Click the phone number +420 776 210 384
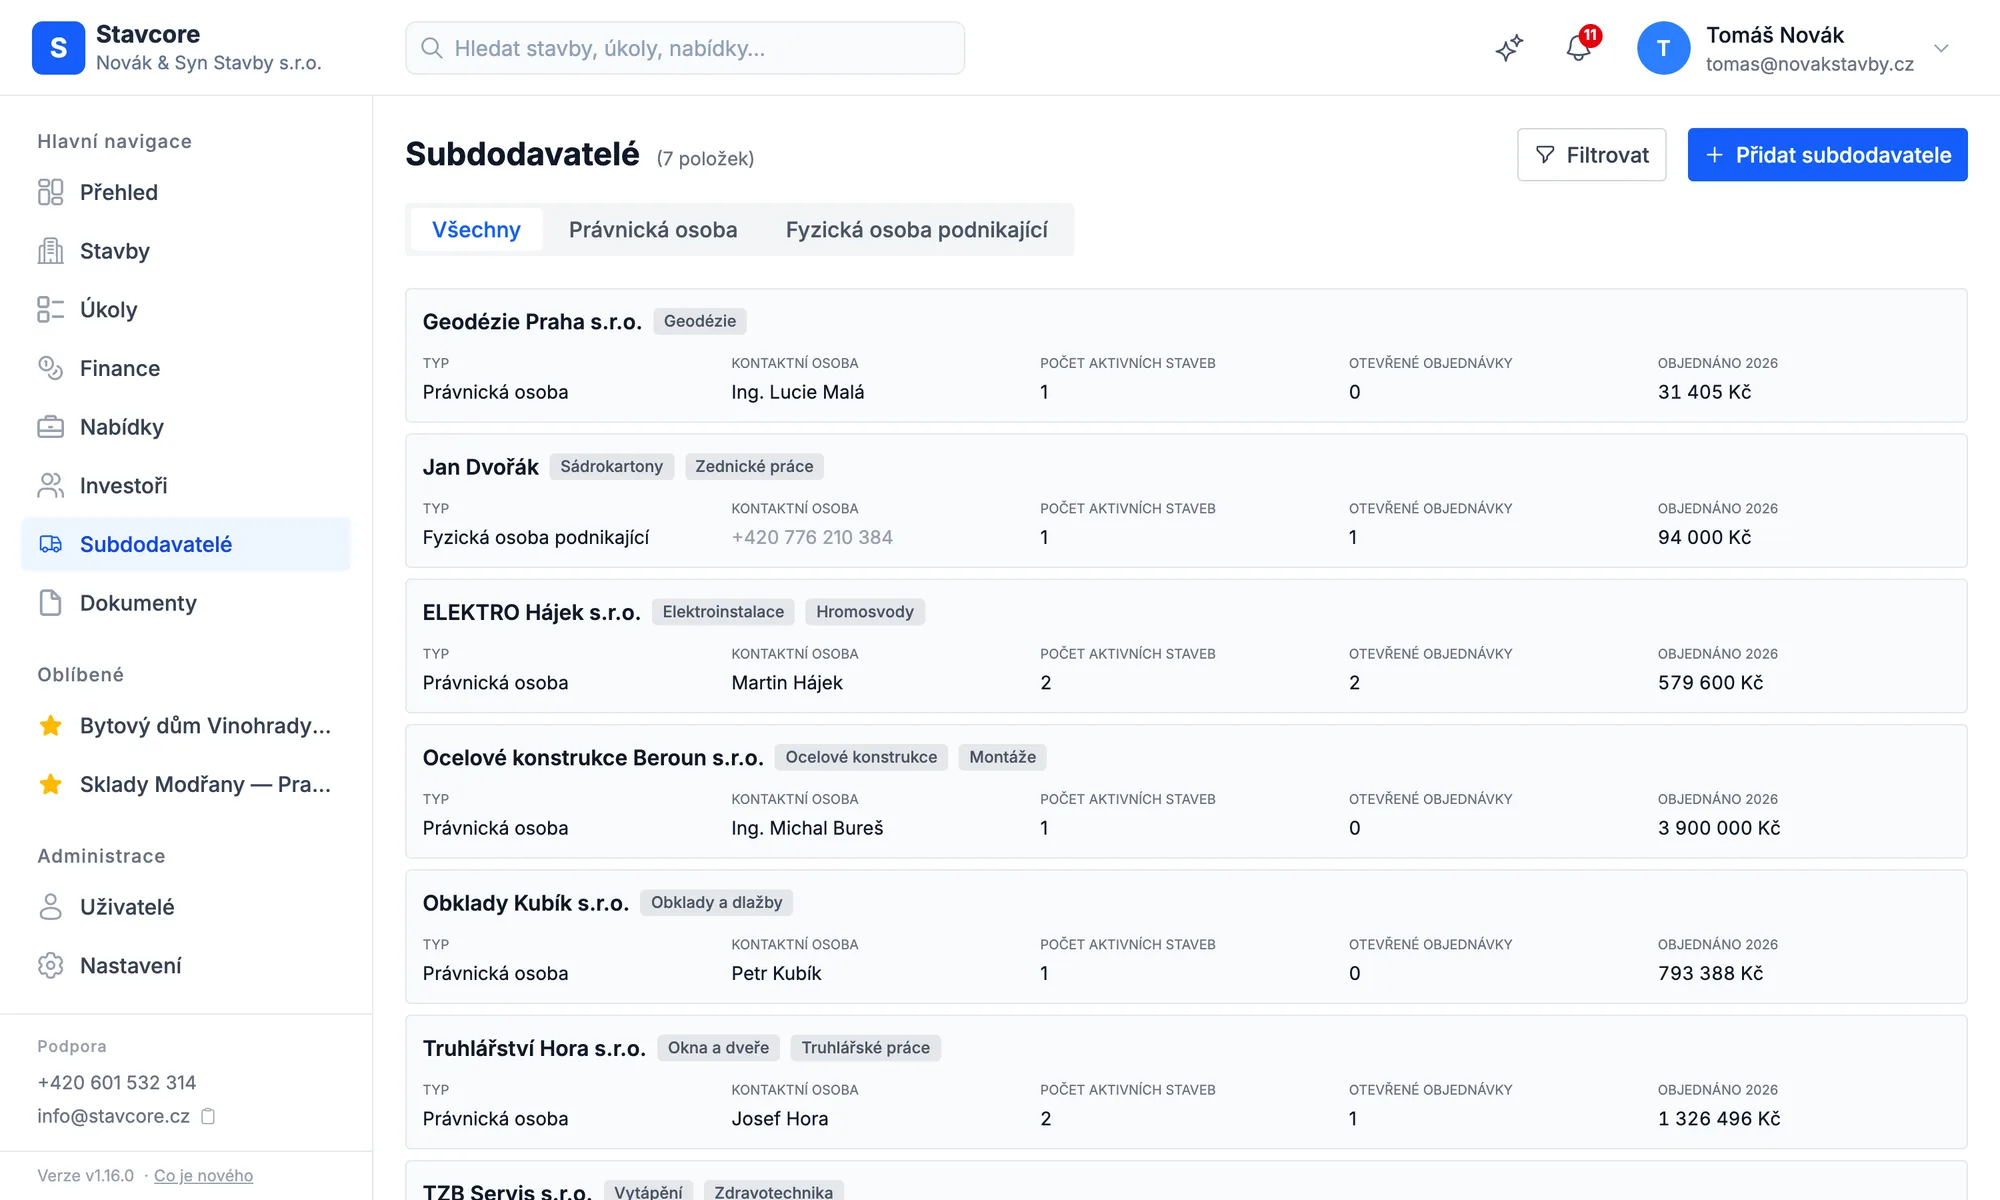Screen dimensions: 2000x1200 tap(812, 537)
